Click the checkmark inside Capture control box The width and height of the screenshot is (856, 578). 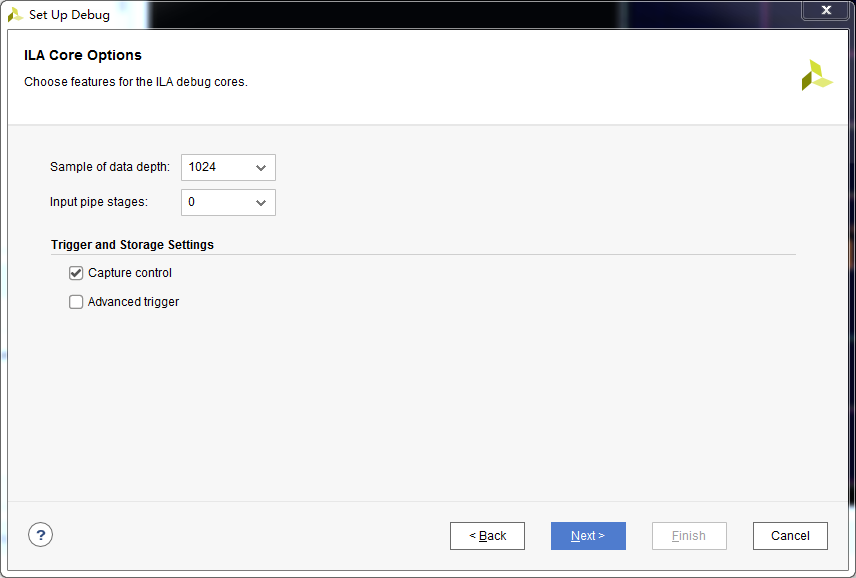coord(76,272)
